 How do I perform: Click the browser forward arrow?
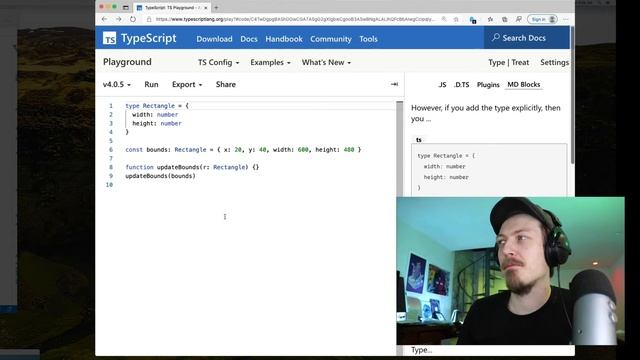118,19
